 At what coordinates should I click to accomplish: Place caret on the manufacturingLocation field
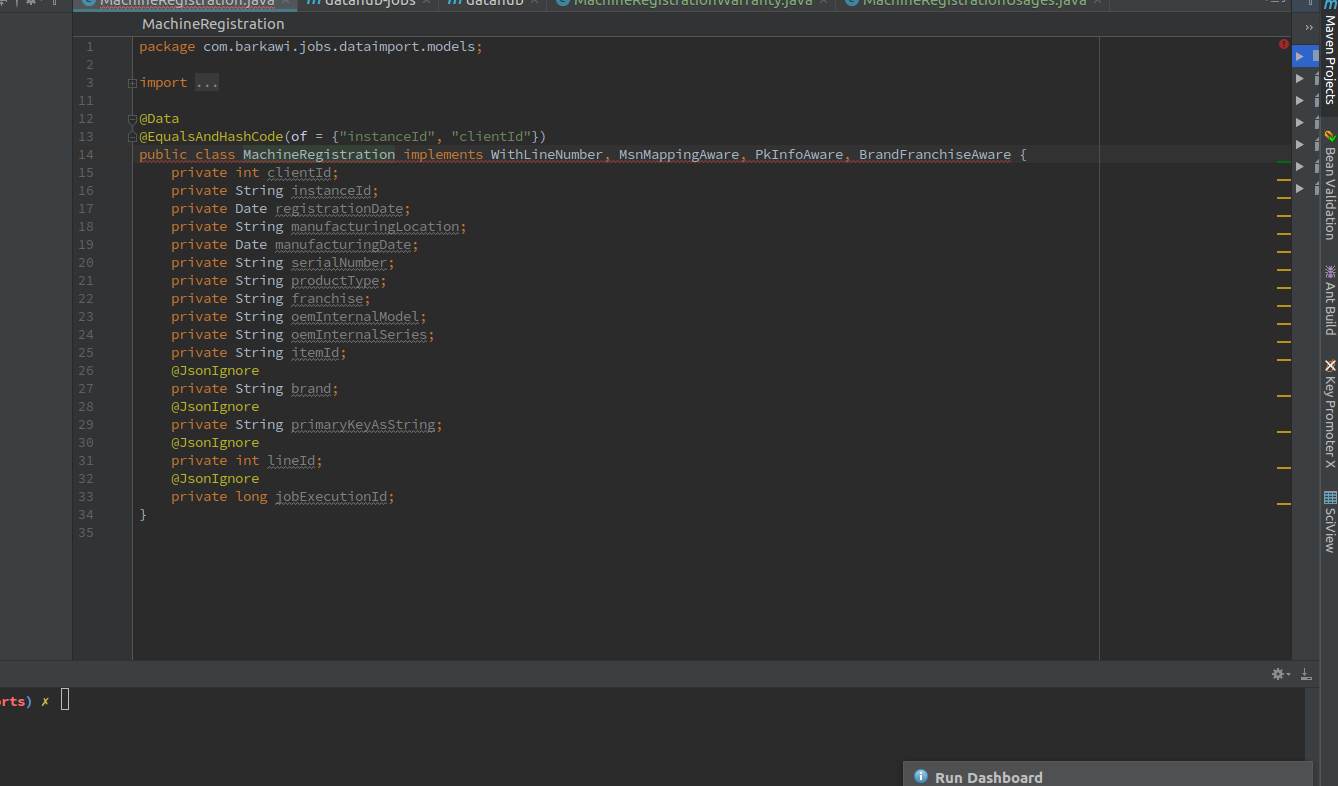click(x=375, y=227)
